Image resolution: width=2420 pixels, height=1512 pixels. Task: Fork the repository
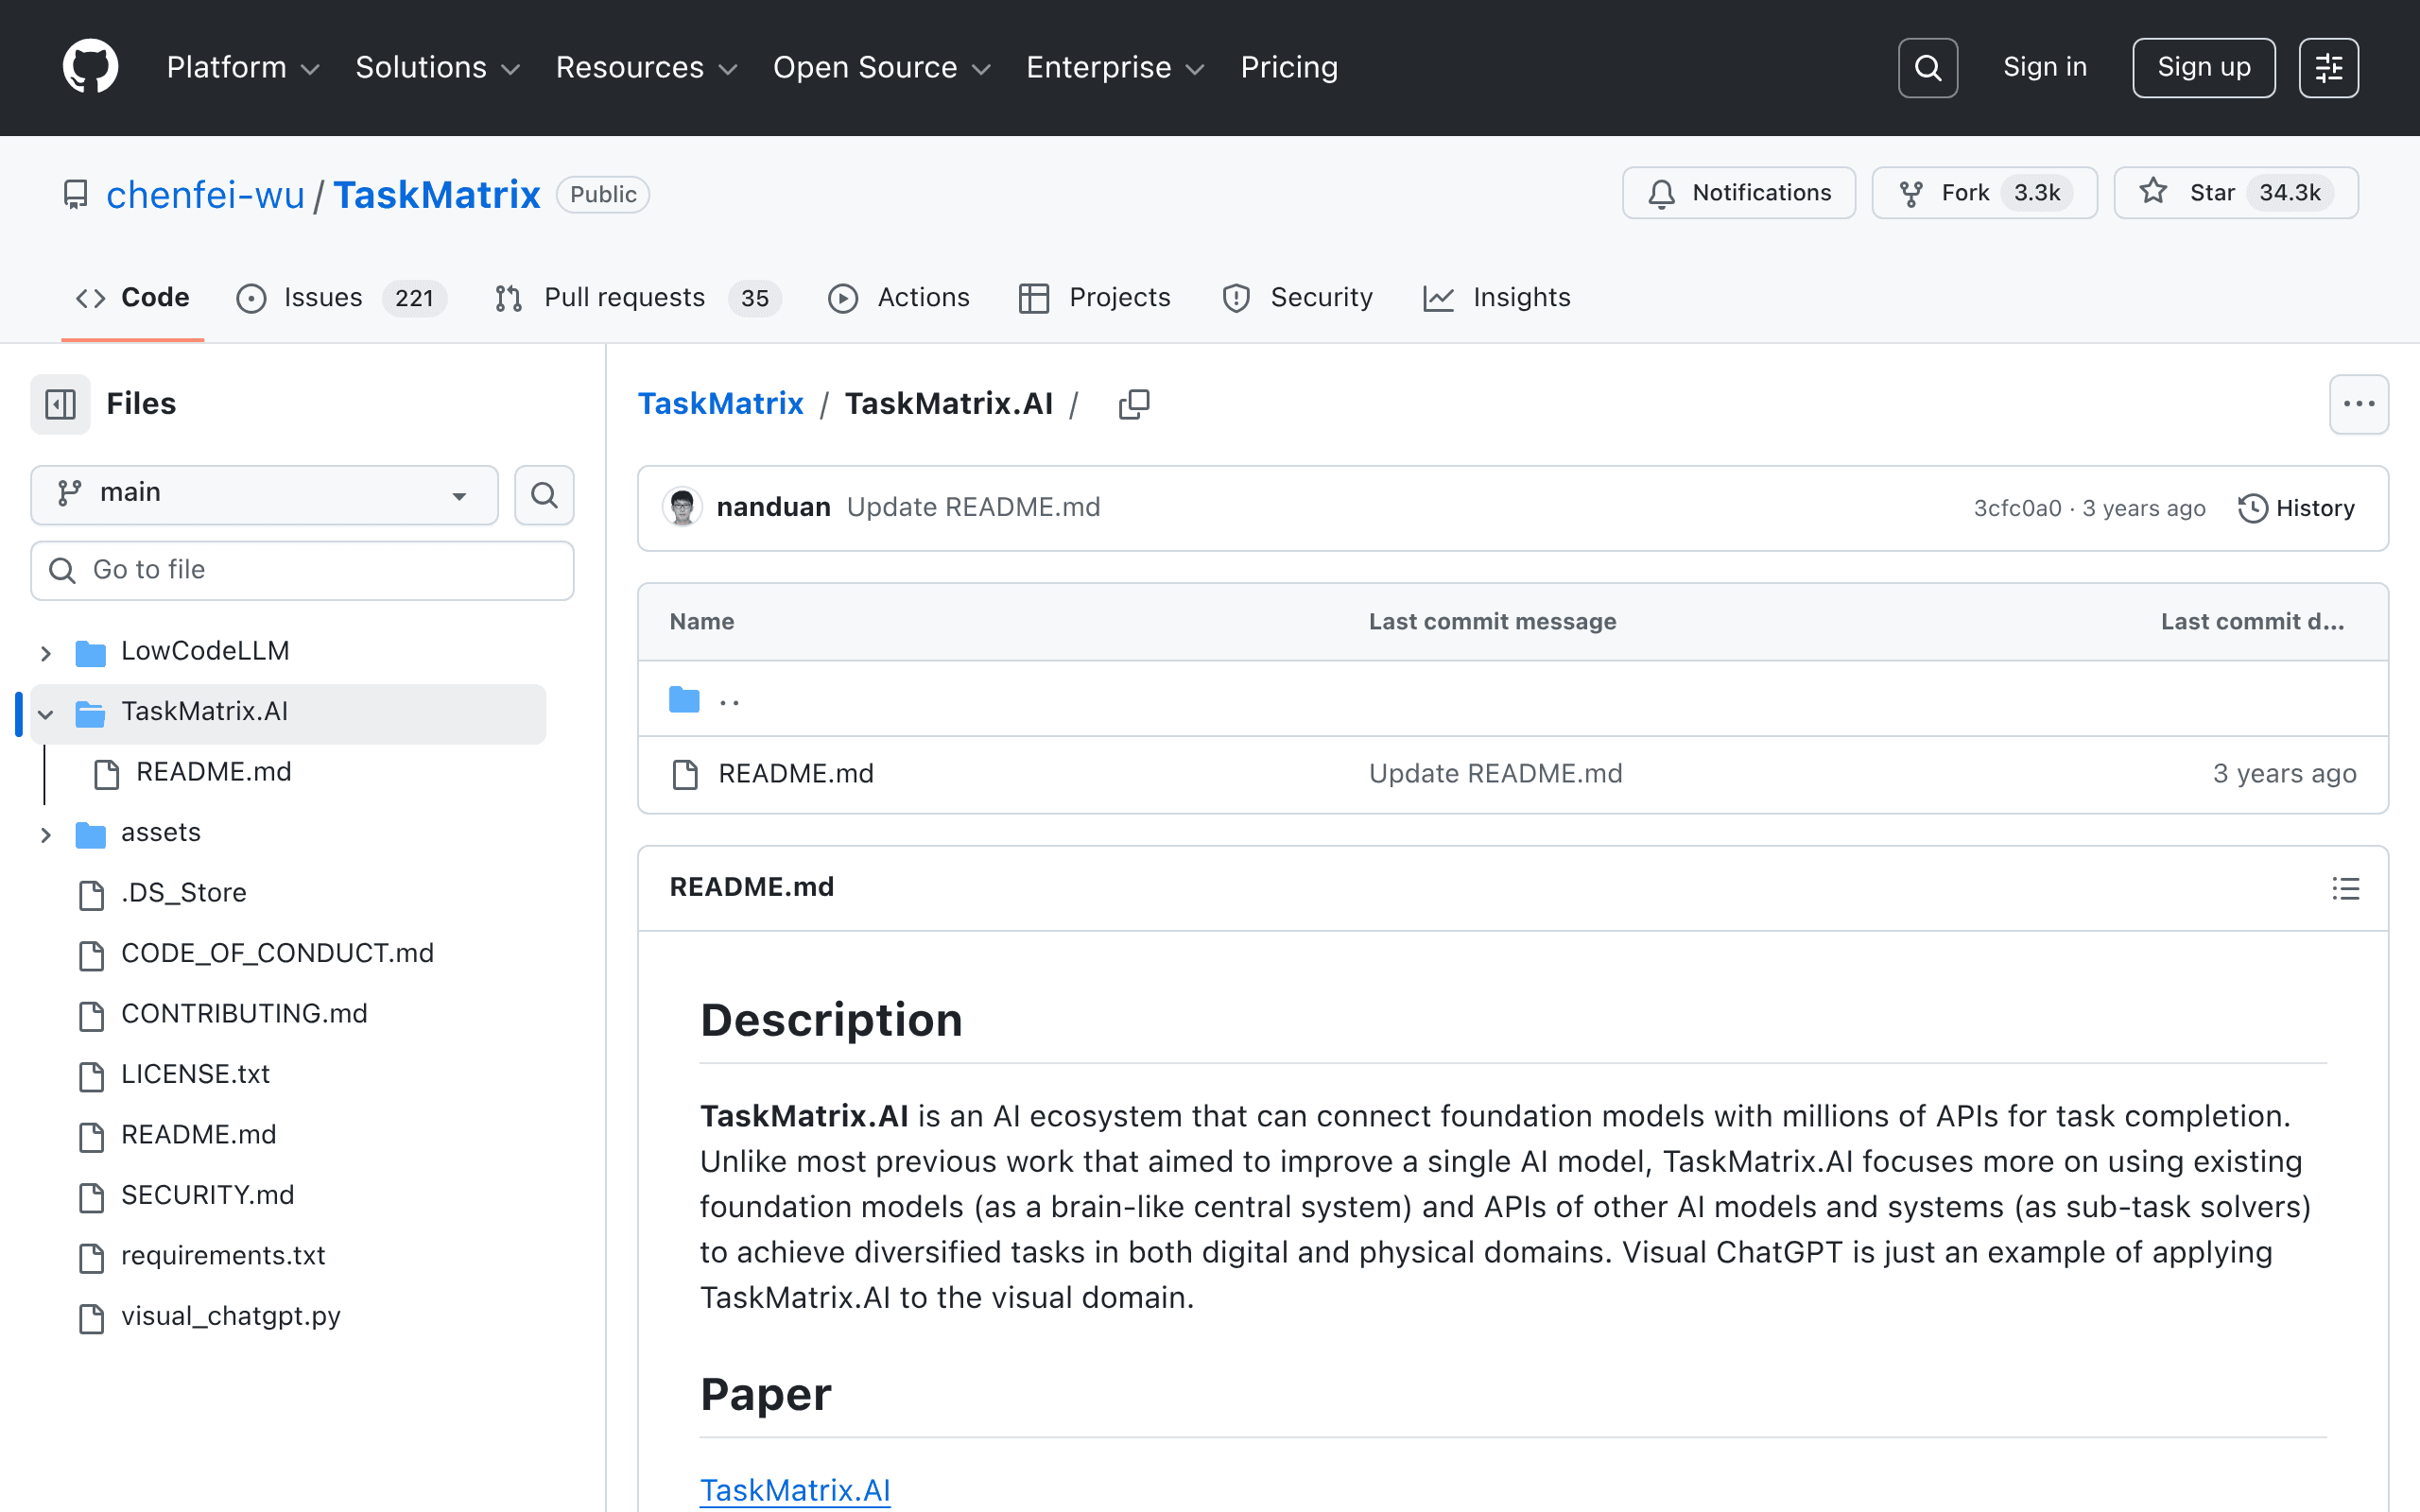point(1984,193)
